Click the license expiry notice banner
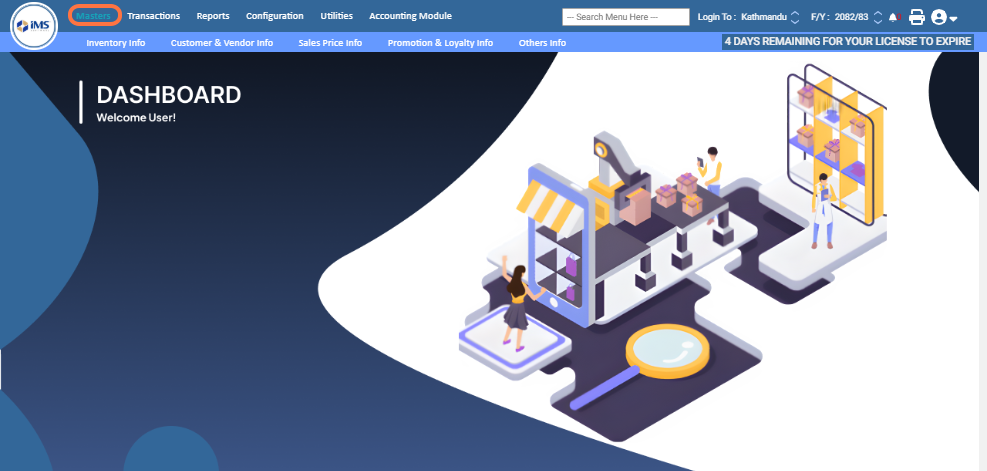 pyautogui.click(x=848, y=42)
